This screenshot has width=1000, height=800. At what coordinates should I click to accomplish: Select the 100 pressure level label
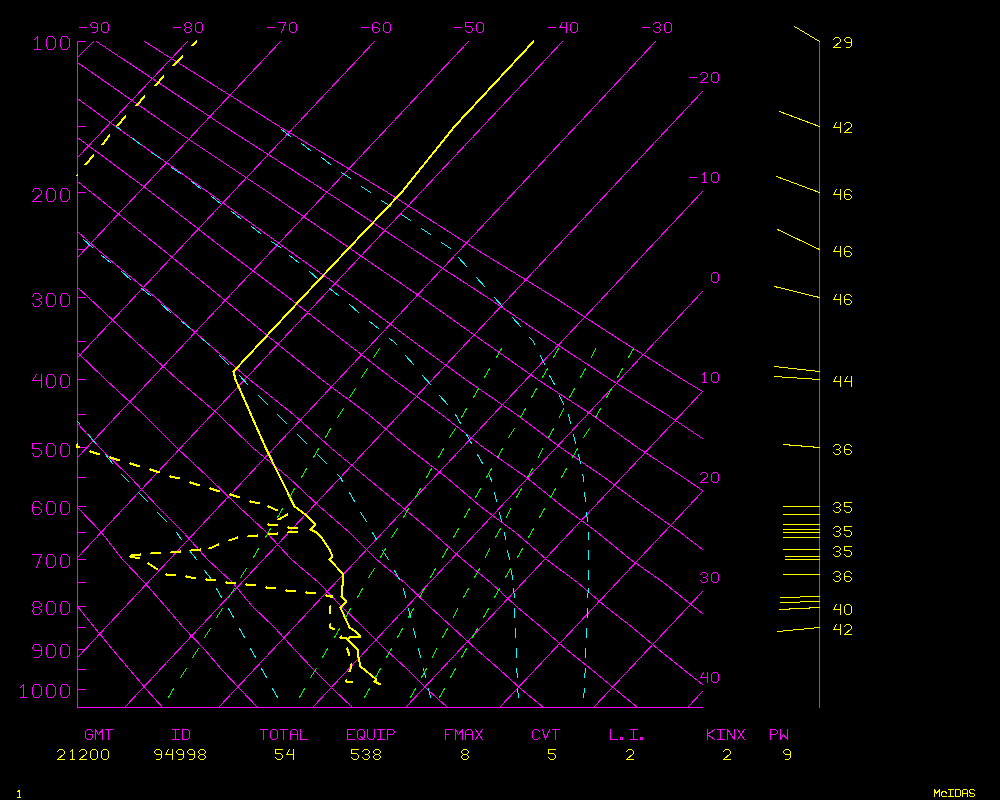49,43
